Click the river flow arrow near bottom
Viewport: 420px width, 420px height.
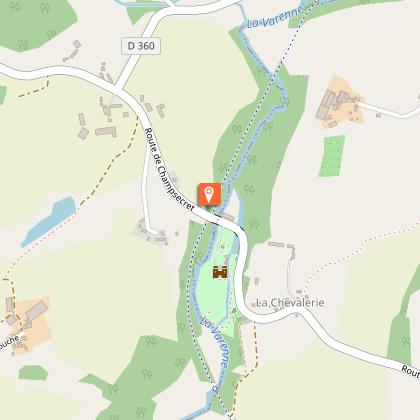pyautogui.click(x=215, y=389)
